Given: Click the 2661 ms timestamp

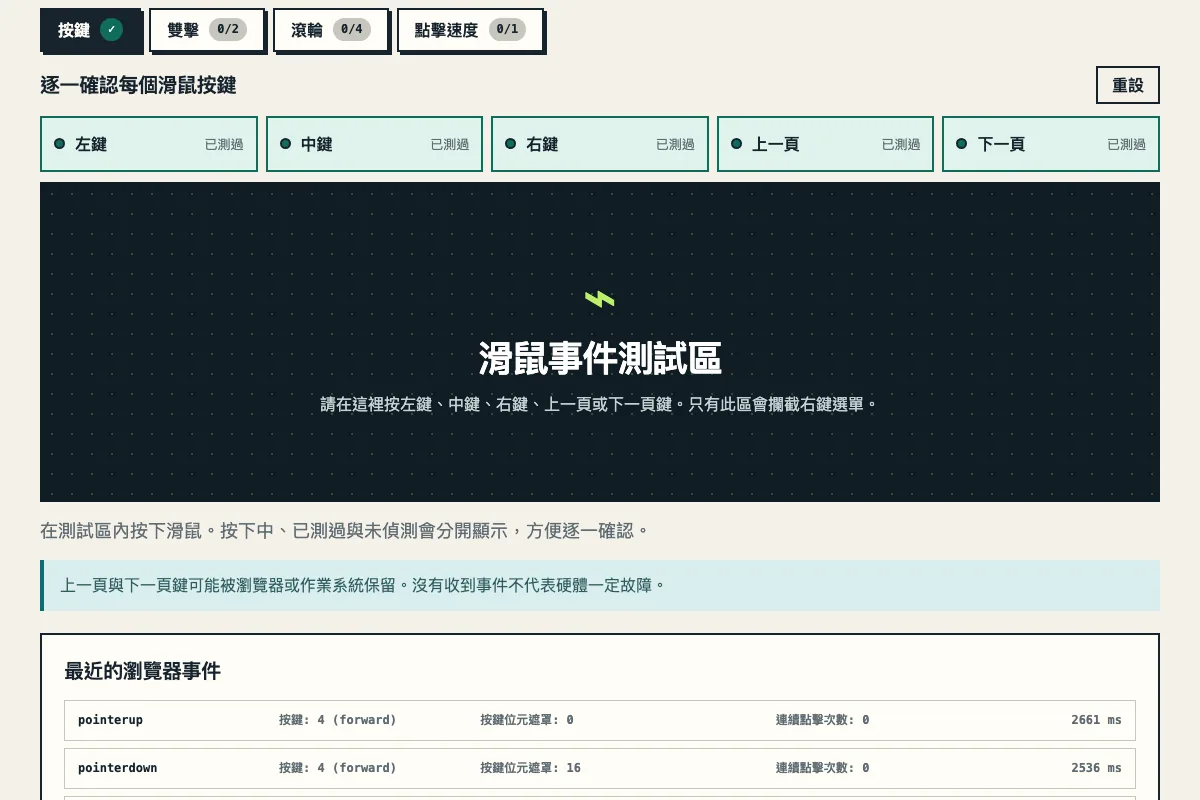Looking at the screenshot, I should click(x=1096, y=720).
